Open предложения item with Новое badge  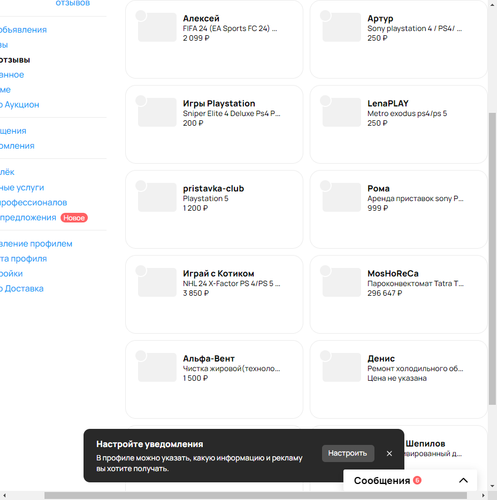28,217
